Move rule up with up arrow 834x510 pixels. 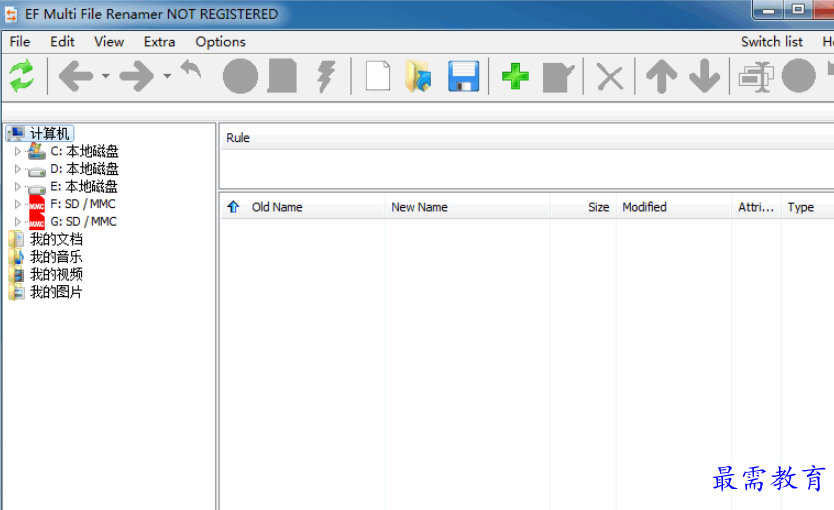click(661, 77)
